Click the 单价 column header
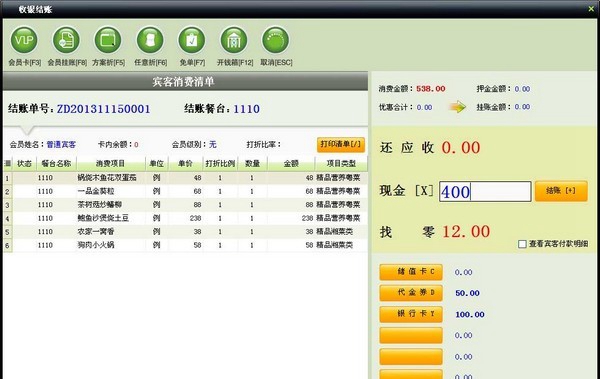600x379 pixels. point(185,163)
